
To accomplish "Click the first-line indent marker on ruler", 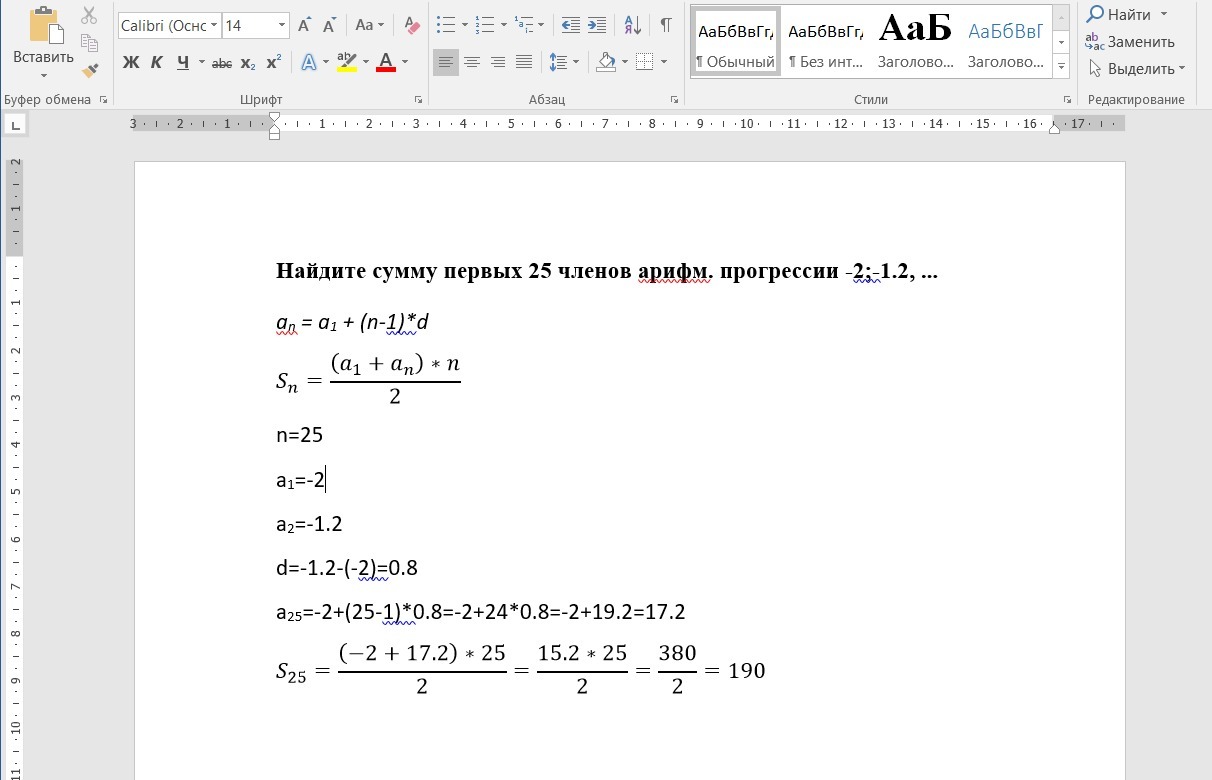I will [275, 119].
